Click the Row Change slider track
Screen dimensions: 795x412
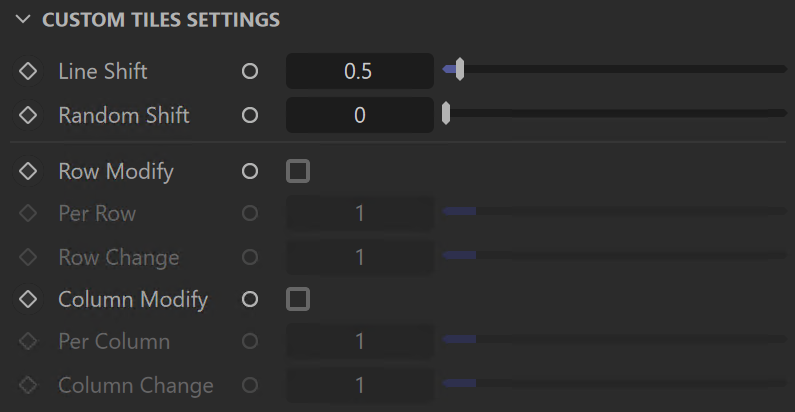(615, 255)
